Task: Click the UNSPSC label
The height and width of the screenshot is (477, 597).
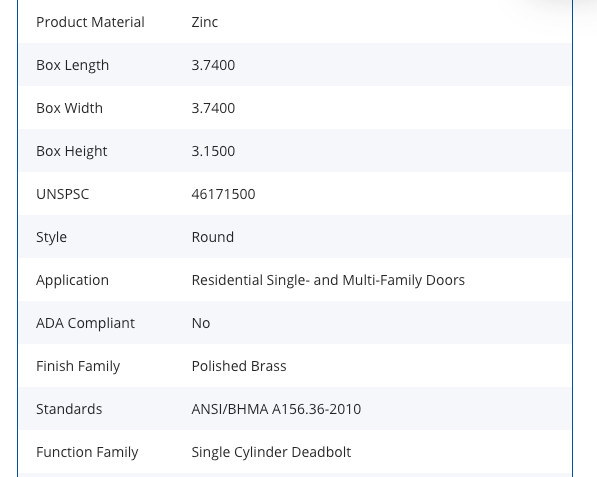Action: 62,194
